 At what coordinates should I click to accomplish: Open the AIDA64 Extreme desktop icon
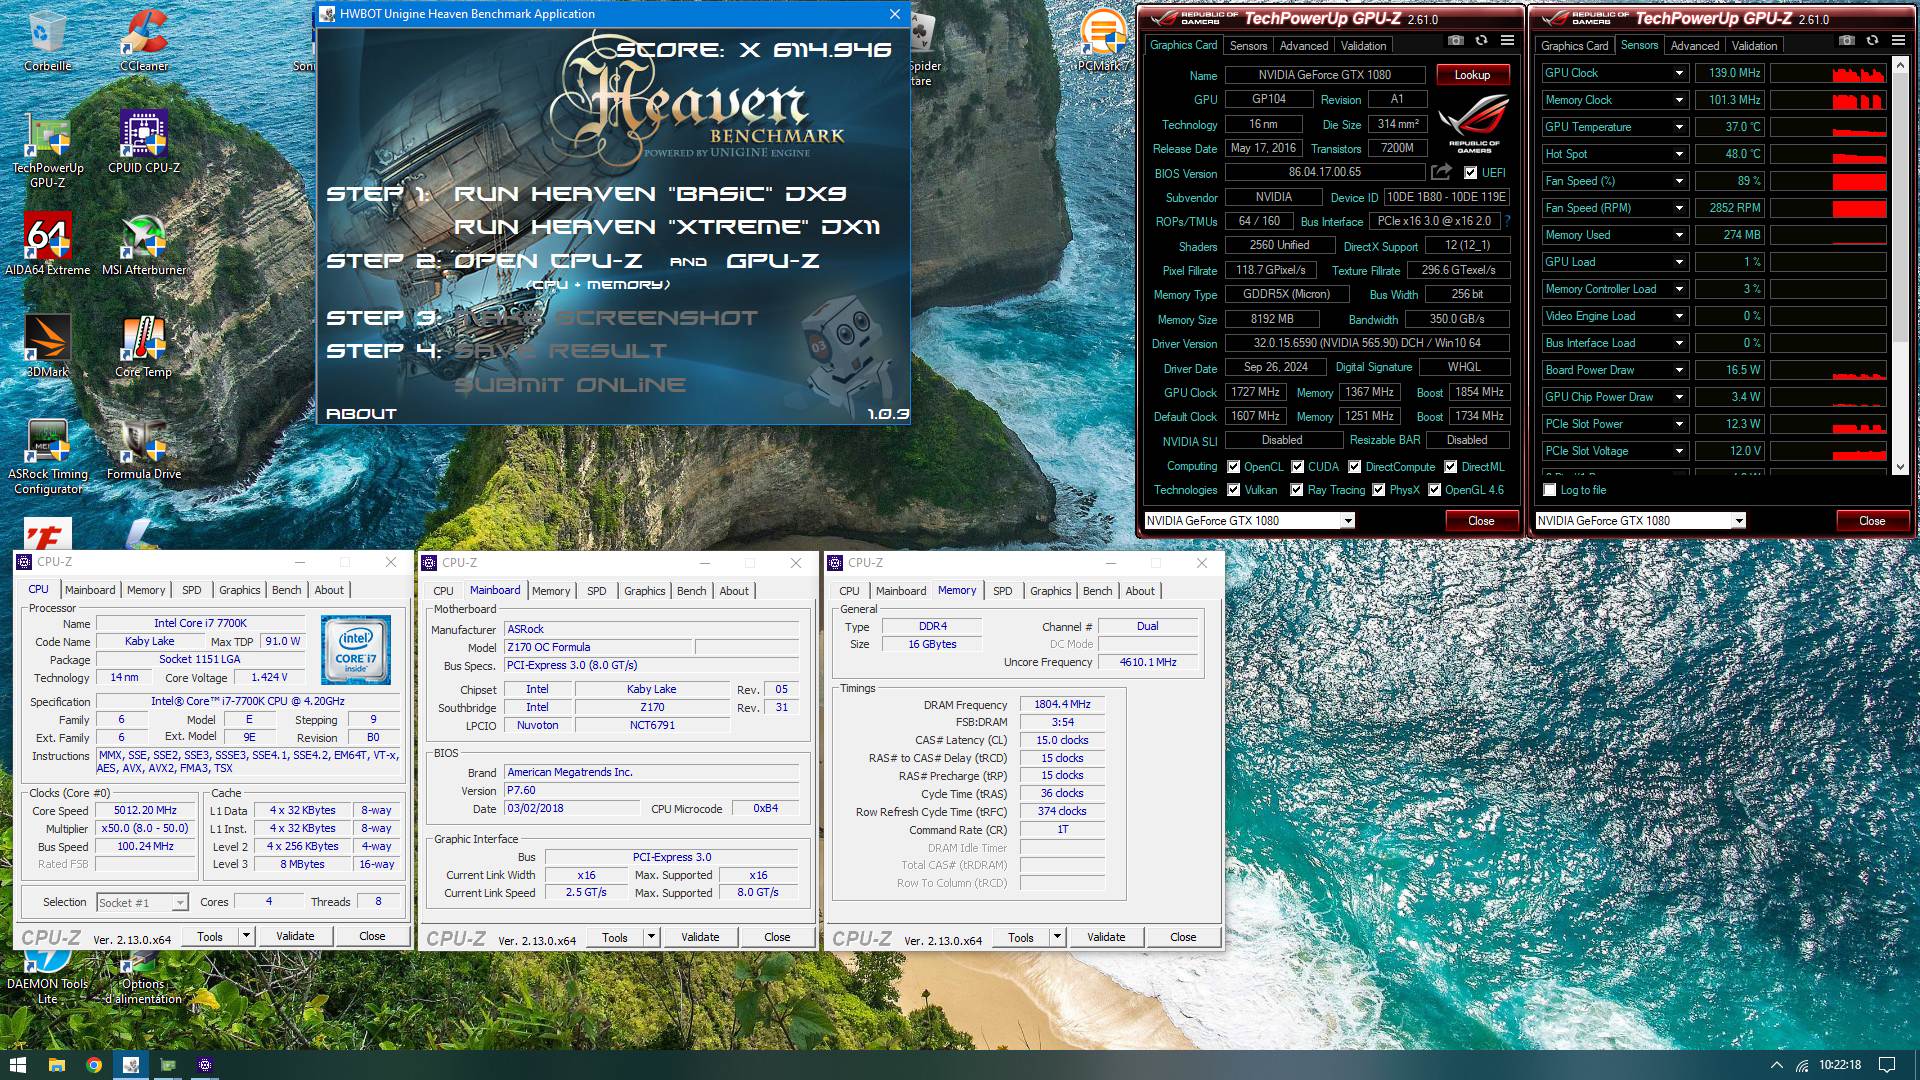click(47, 244)
